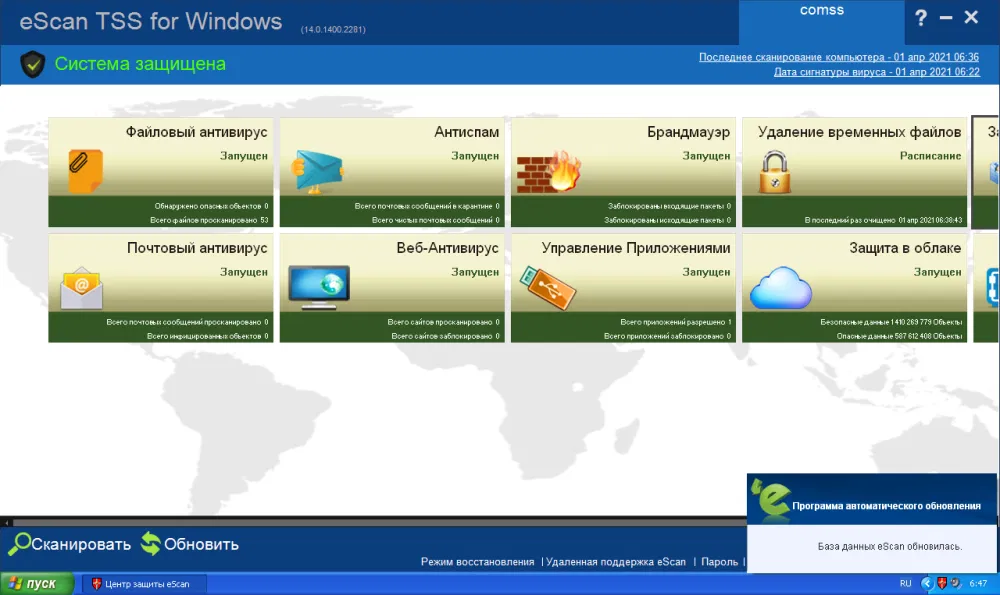Click the Пароль link

pos(719,562)
